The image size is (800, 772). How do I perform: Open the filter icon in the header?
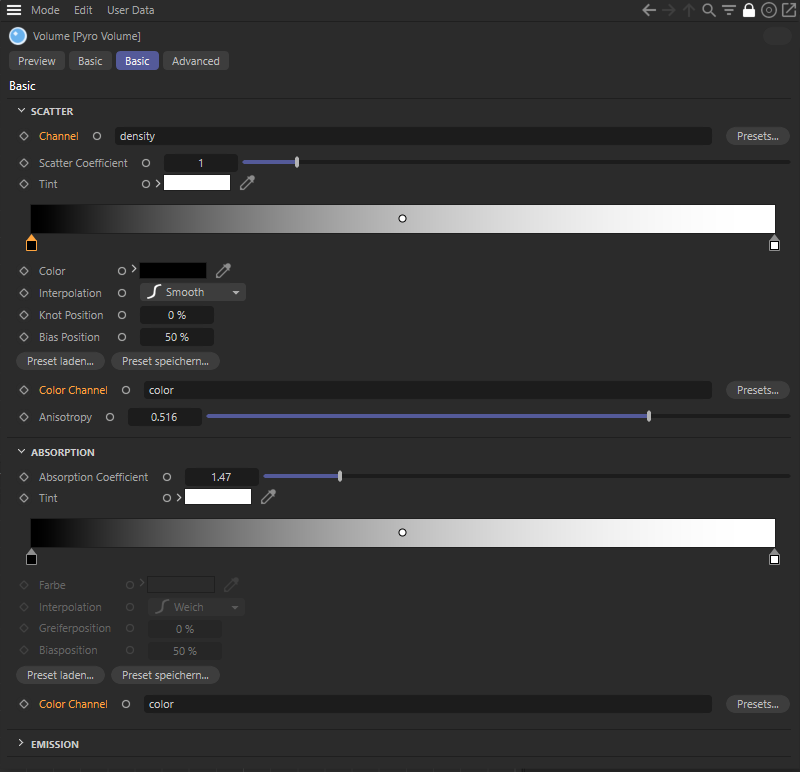point(729,10)
